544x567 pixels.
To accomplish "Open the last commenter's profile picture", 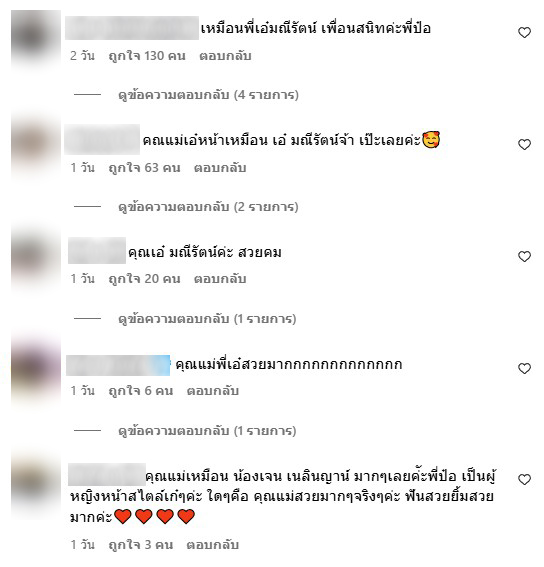I will (x=36, y=485).
